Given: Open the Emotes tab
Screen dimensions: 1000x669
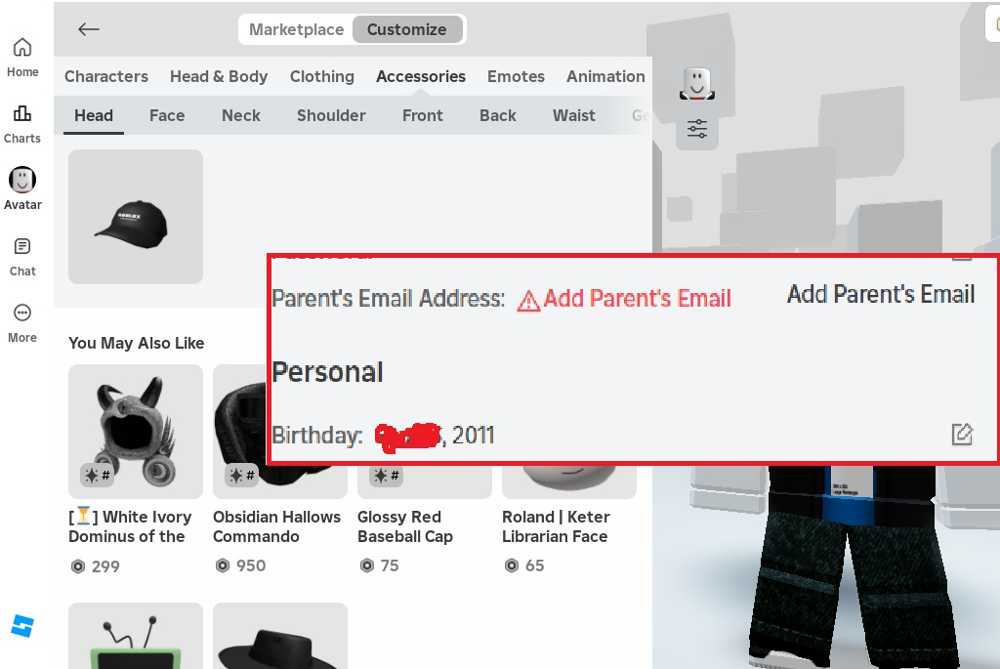Looking at the screenshot, I should 516,77.
